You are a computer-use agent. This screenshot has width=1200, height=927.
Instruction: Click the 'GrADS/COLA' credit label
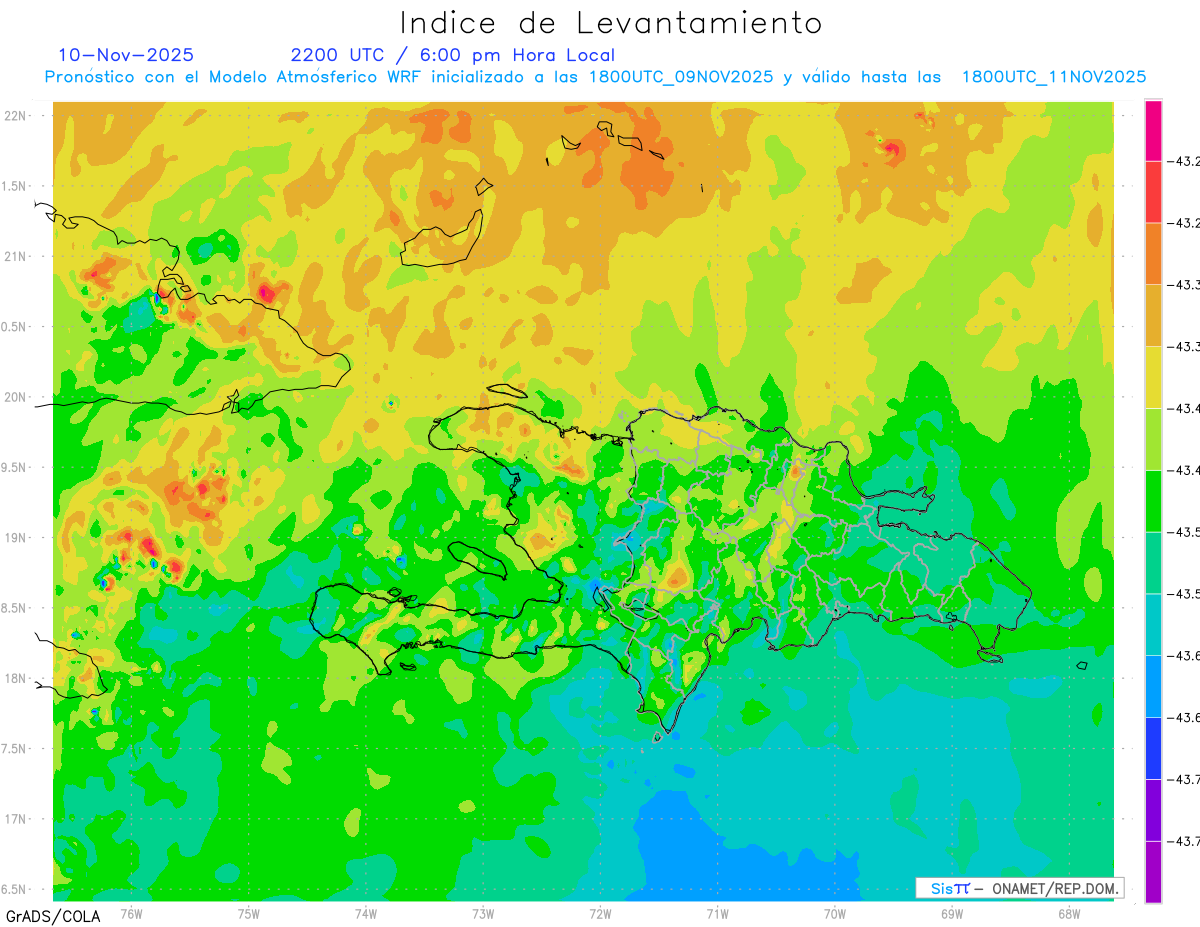[x=53, y=916]
